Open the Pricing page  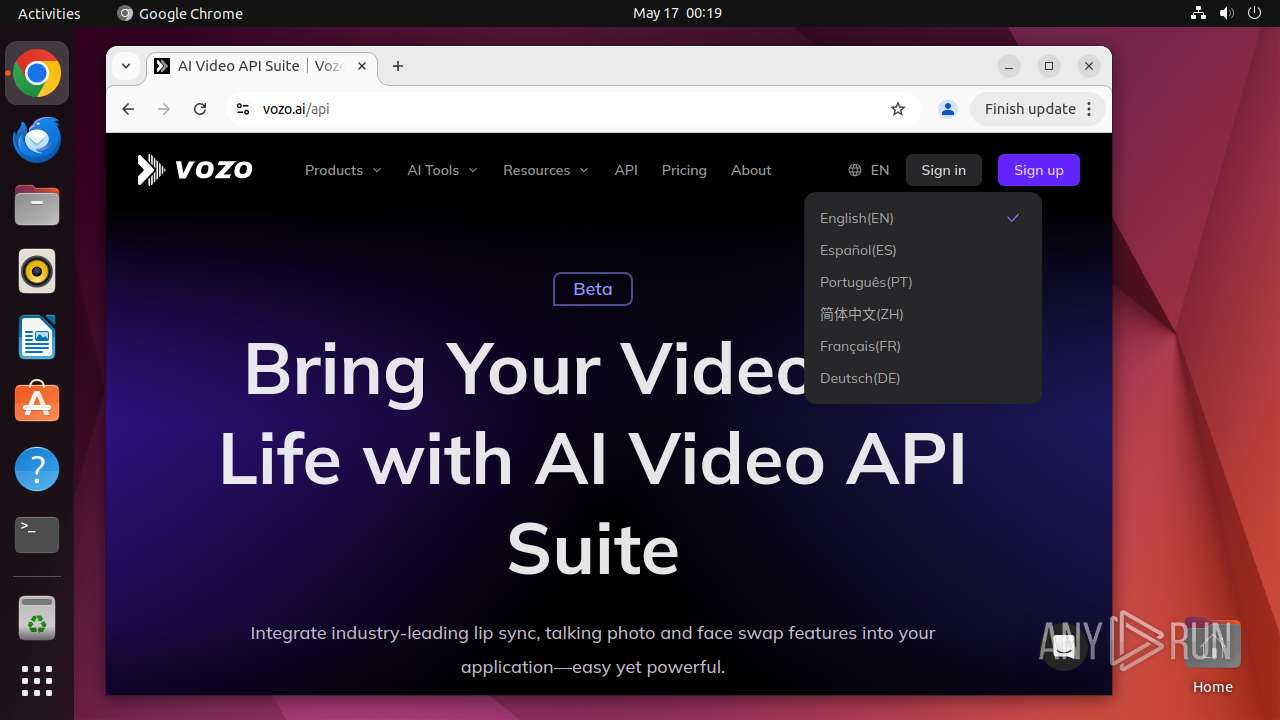point(684,170)
